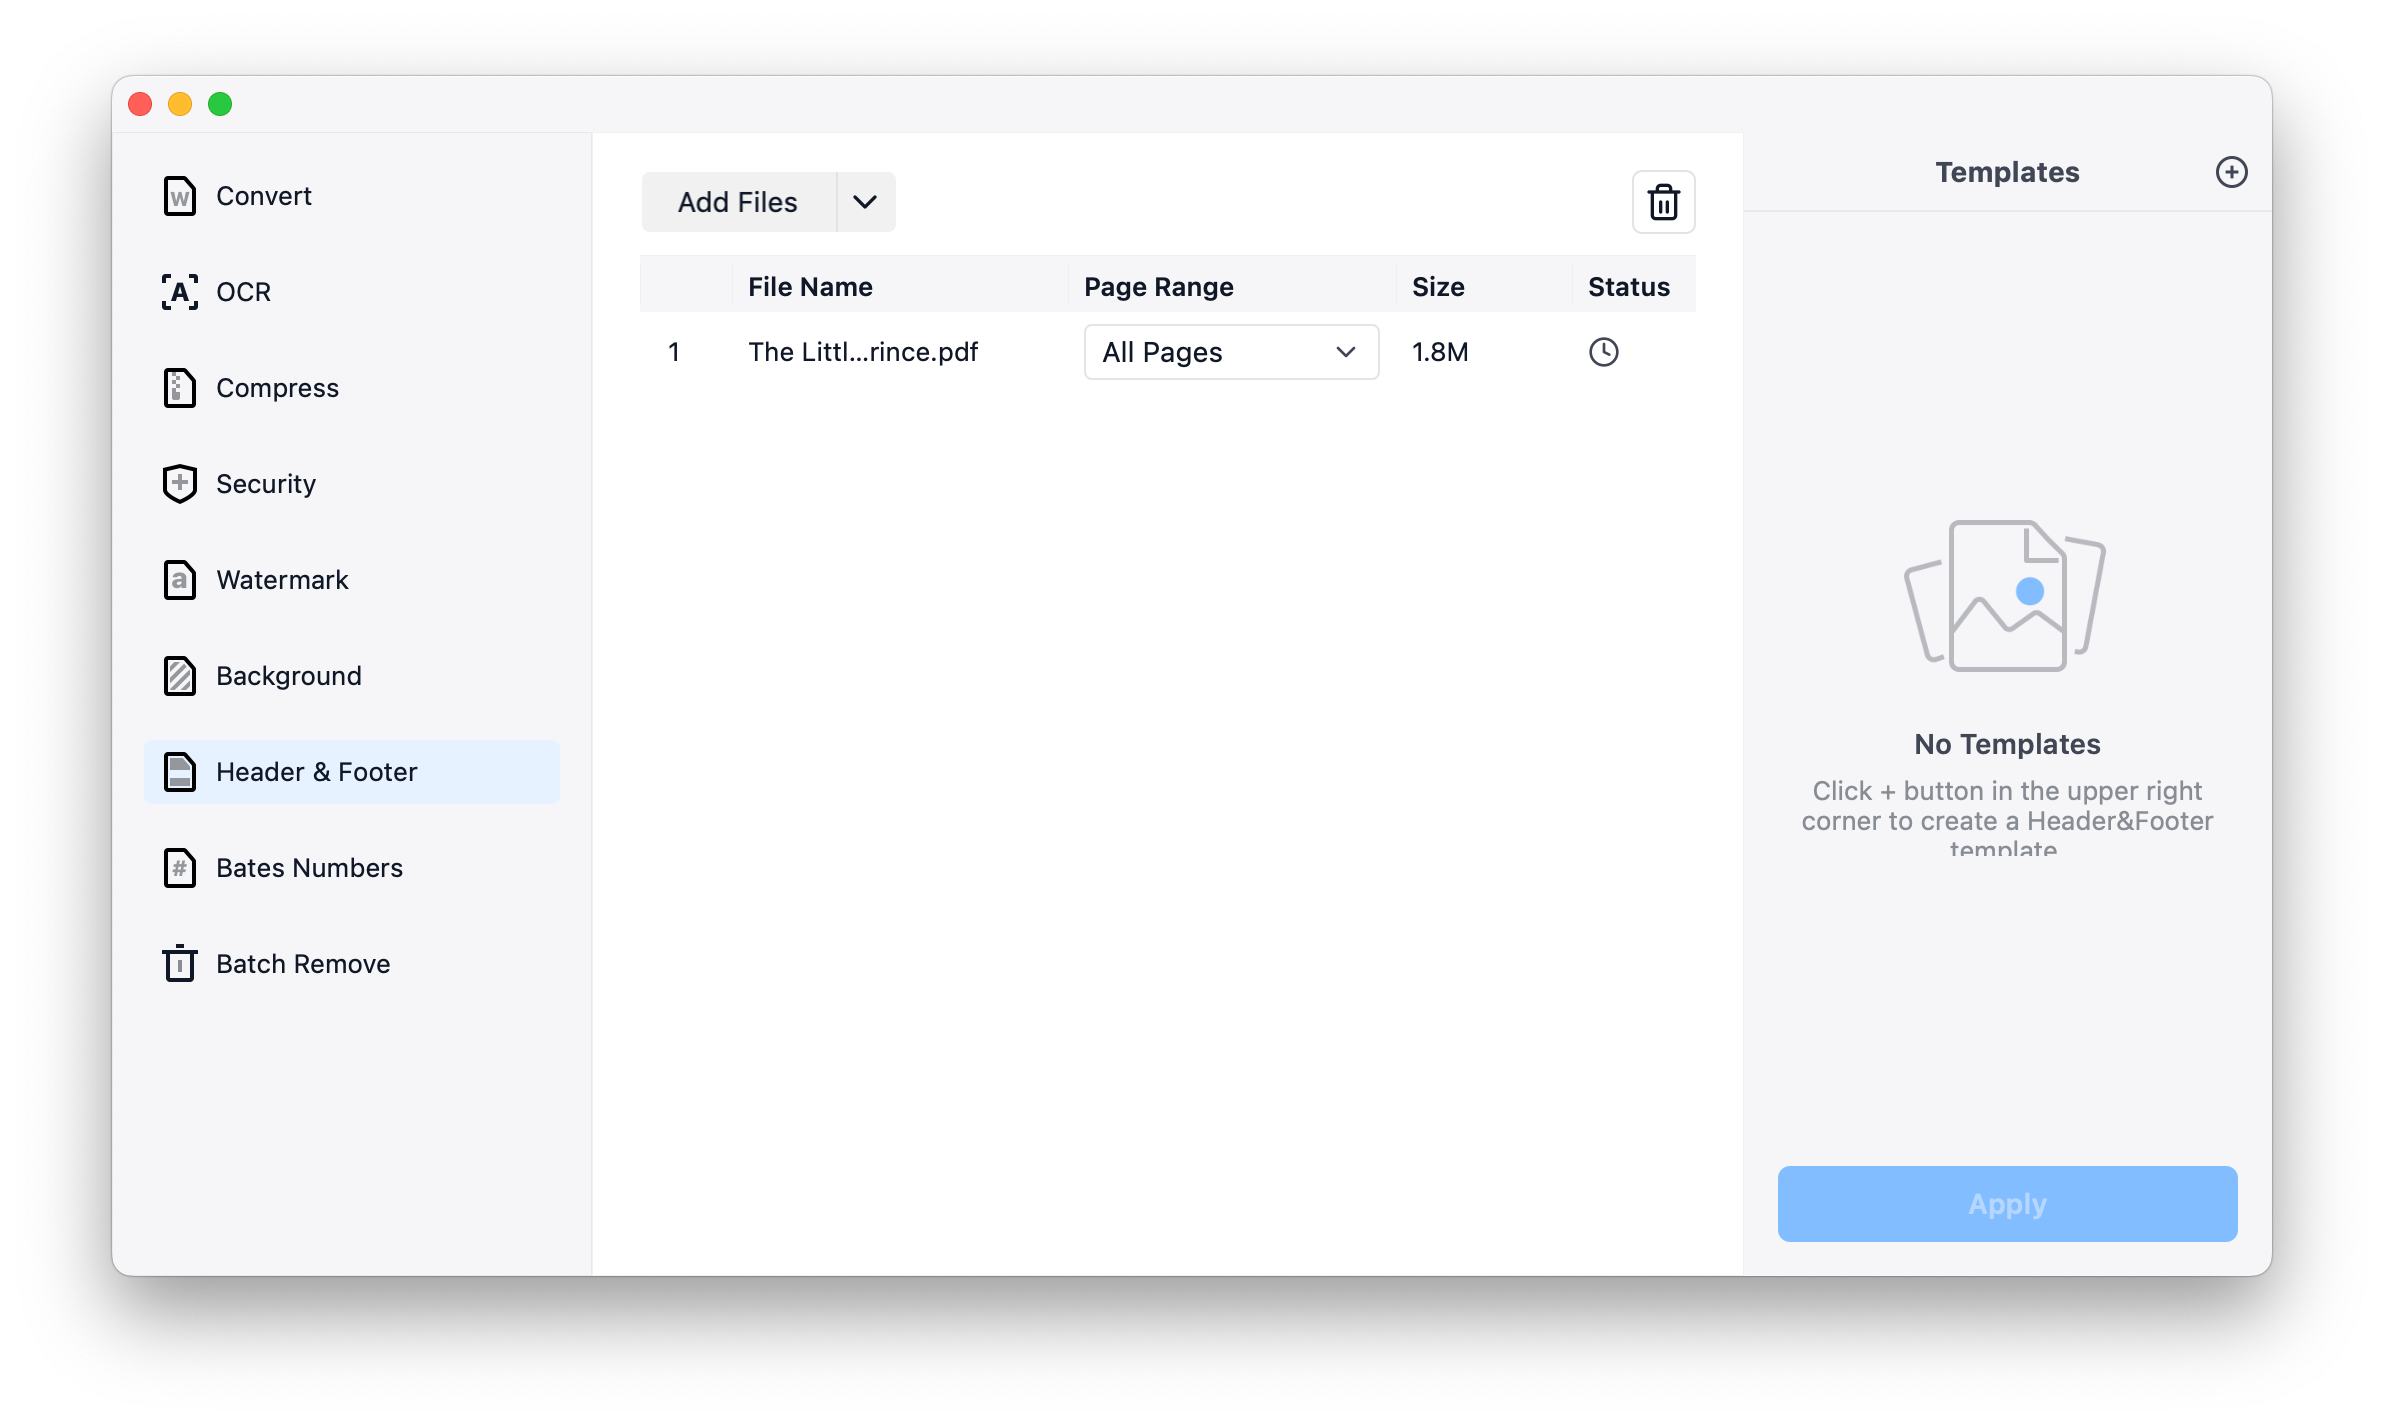This screenshot has height=1424, width=2384.
Task: Click the clock status icon
Action: 1603,352
